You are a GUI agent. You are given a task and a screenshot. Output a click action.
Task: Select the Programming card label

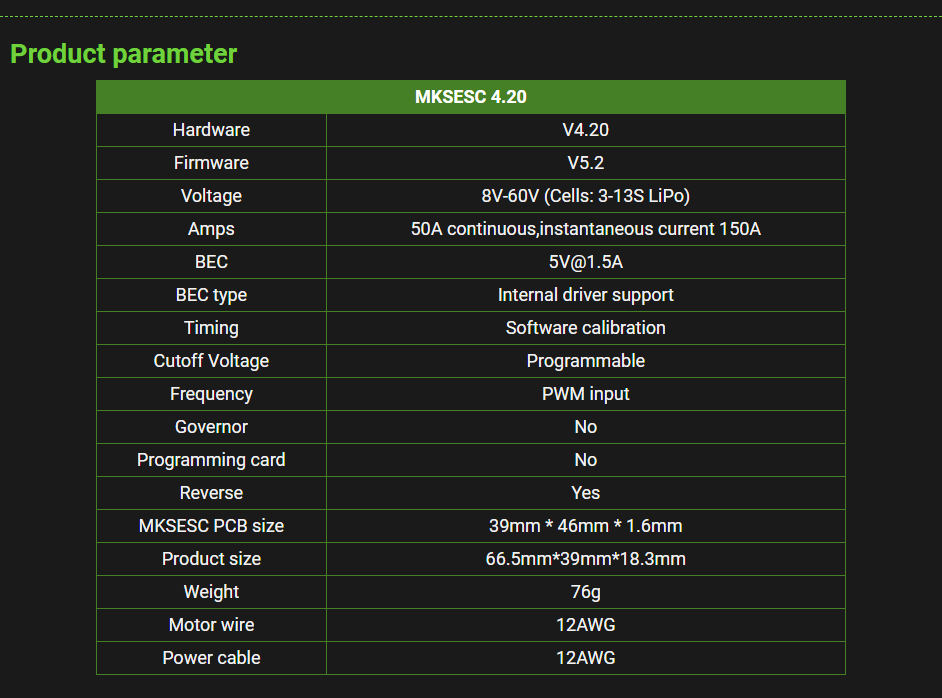(211, 460)
